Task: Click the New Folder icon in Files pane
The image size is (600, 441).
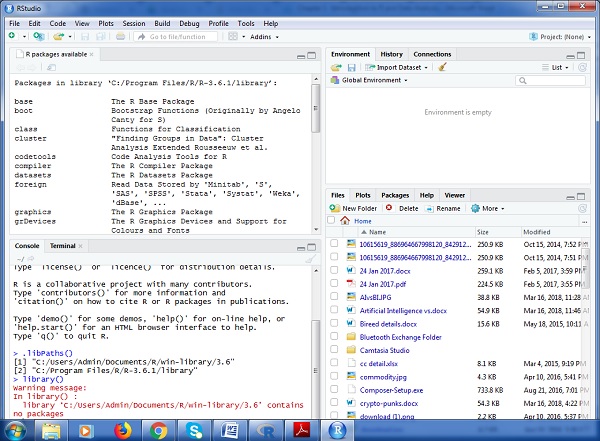Action: [x=334, y=208]
